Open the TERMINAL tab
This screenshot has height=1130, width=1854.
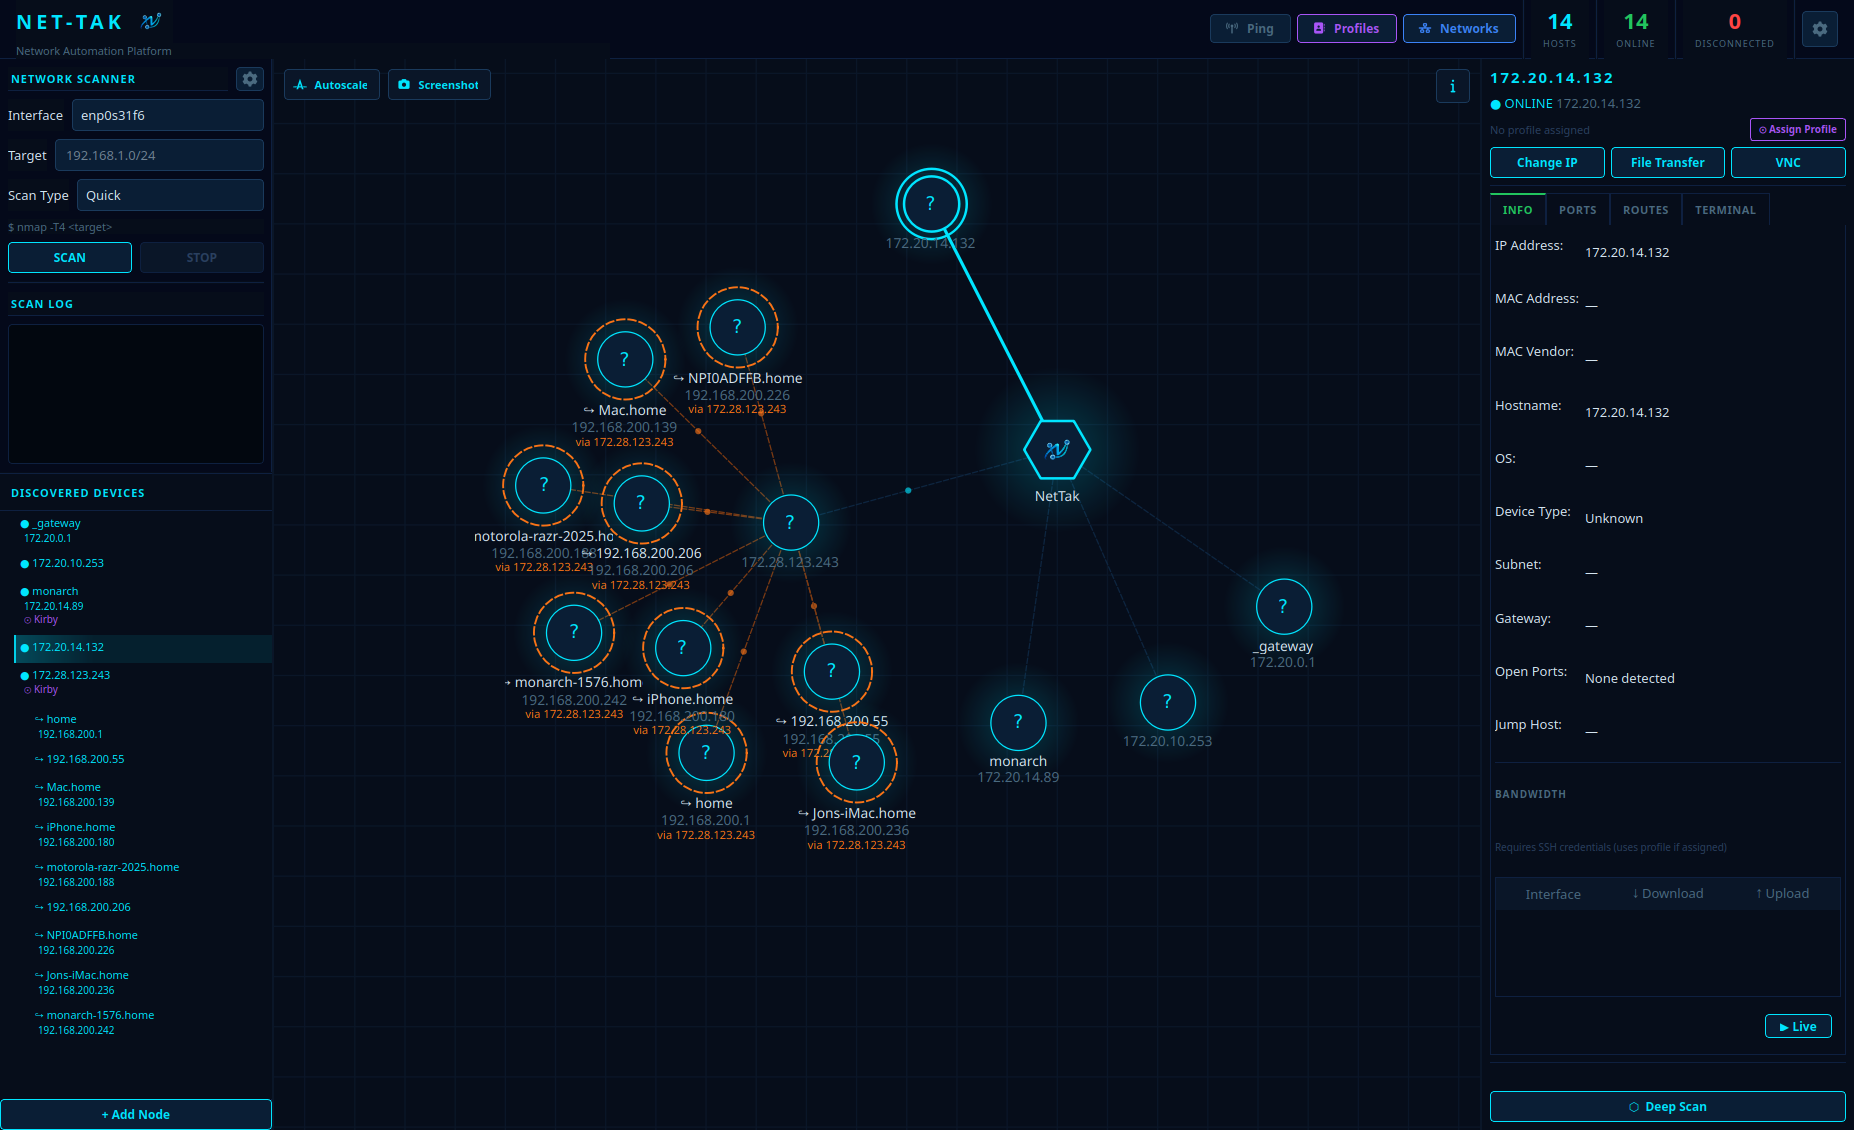[x=1725, y=209]
